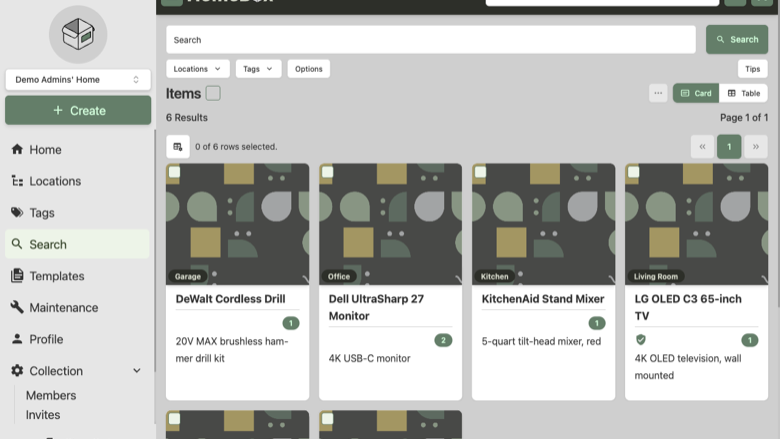Image resolution: width=780 pixels, height=439 pixels.
Task: Toggle the Items select-all checkbox
Action: [x=213, y=93]
